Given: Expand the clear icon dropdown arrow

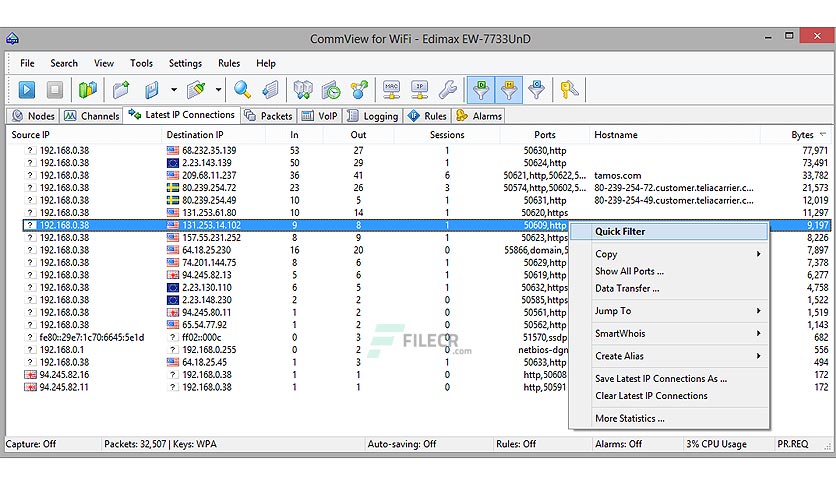Looking at the screenshot, I should [219, 90].
